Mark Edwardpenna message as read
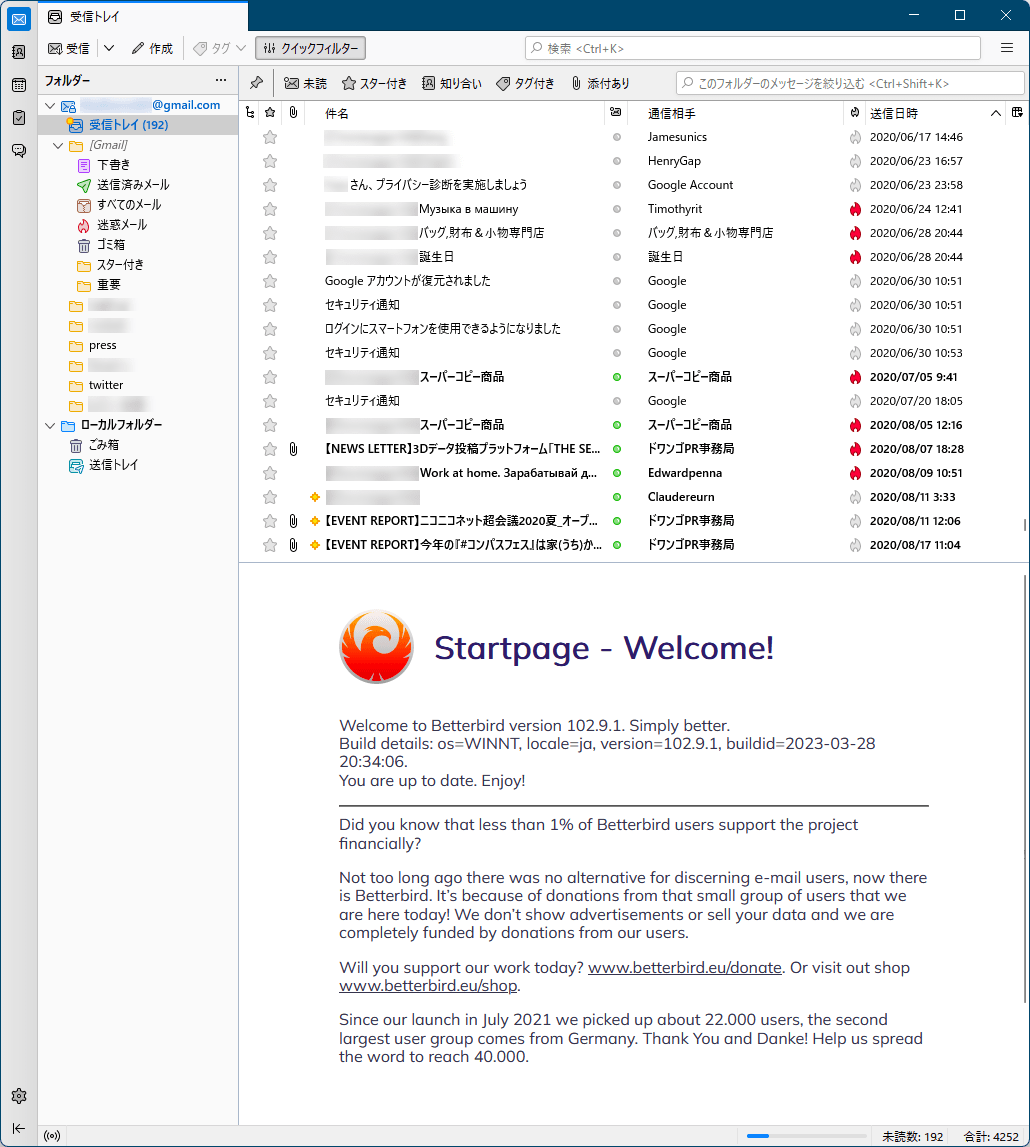Viewport: 1030px width, 1147px height. [x=617, y=473]
